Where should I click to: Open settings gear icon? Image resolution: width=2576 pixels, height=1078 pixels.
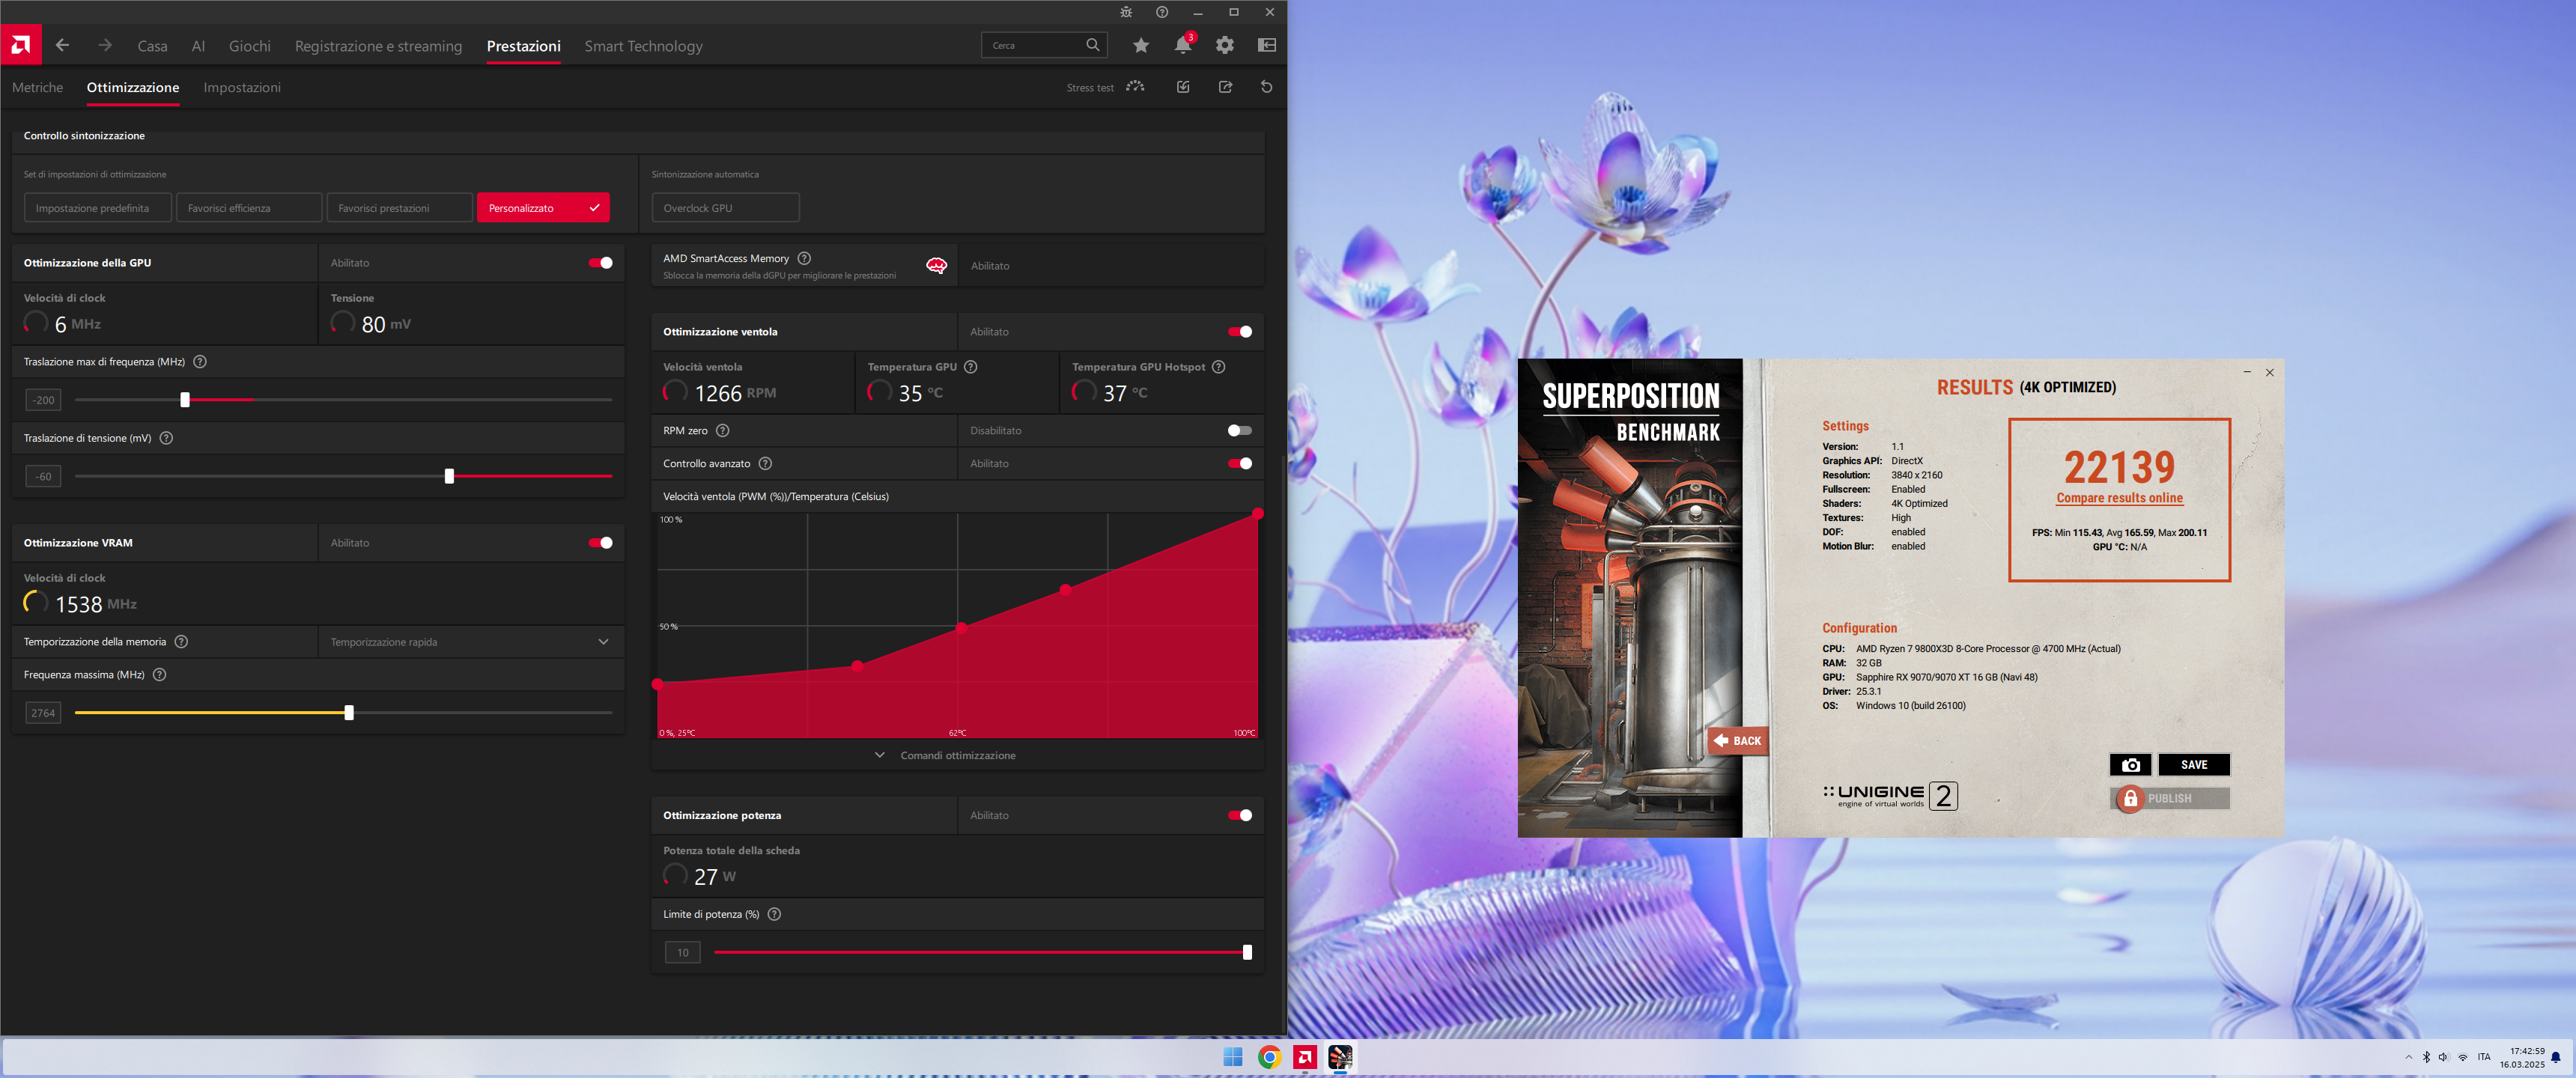point(1225,45)
